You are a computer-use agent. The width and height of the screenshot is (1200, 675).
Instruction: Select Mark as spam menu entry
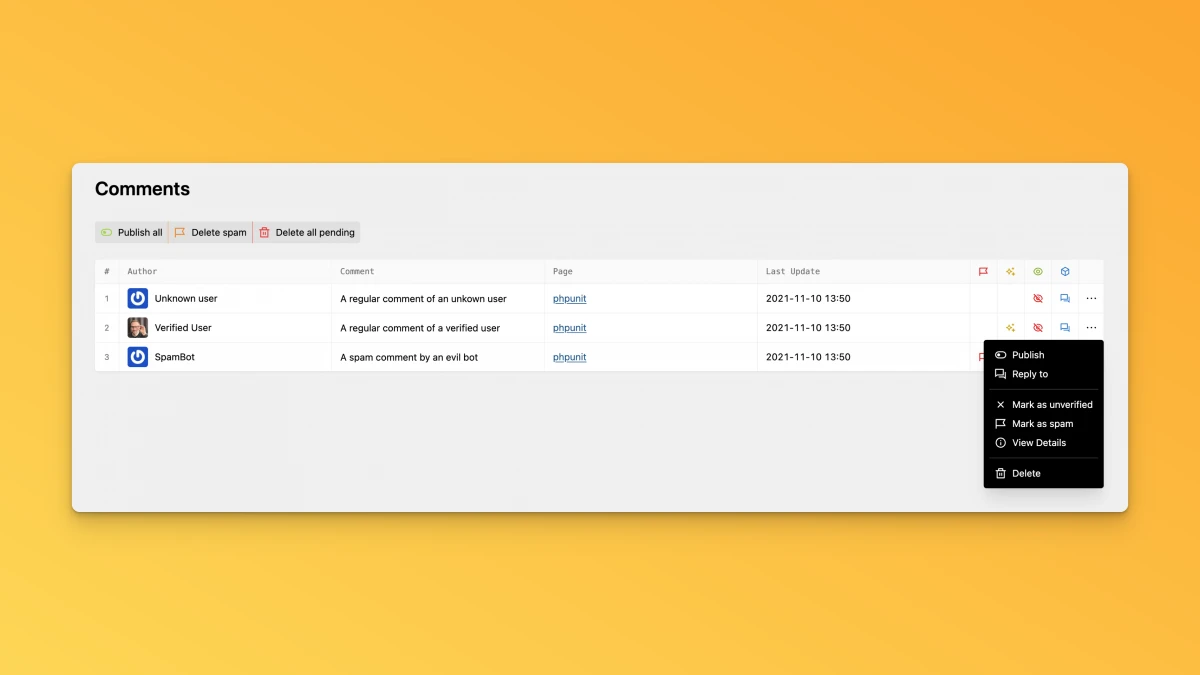1043,424
